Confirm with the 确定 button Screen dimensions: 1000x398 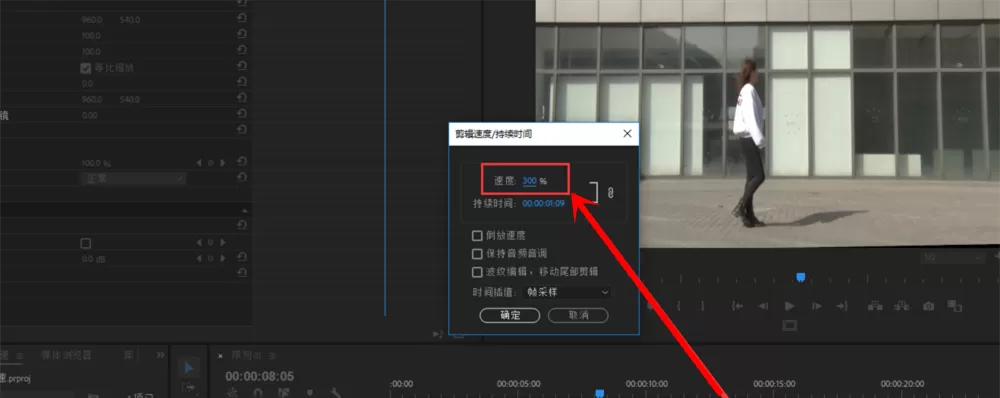point(510,315)
